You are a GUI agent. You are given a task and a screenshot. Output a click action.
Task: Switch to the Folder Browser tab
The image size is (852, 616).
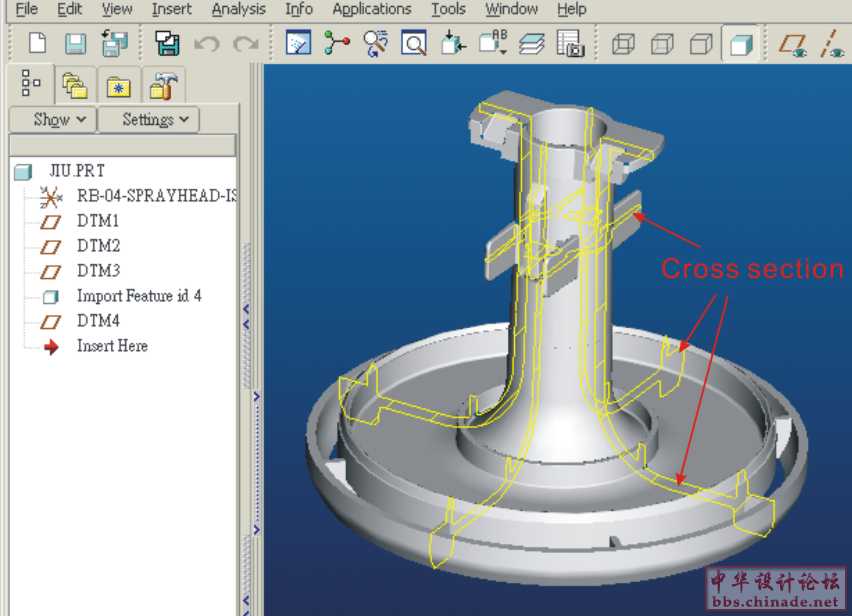75,85
